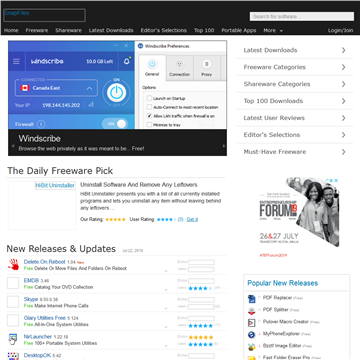
Task: Open the NirLauncher title link
Action: coord(38,337)
